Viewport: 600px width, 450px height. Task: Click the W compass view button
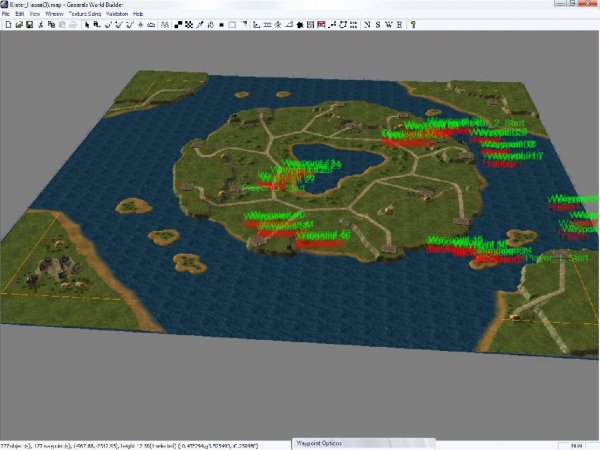tap(387, 24)
